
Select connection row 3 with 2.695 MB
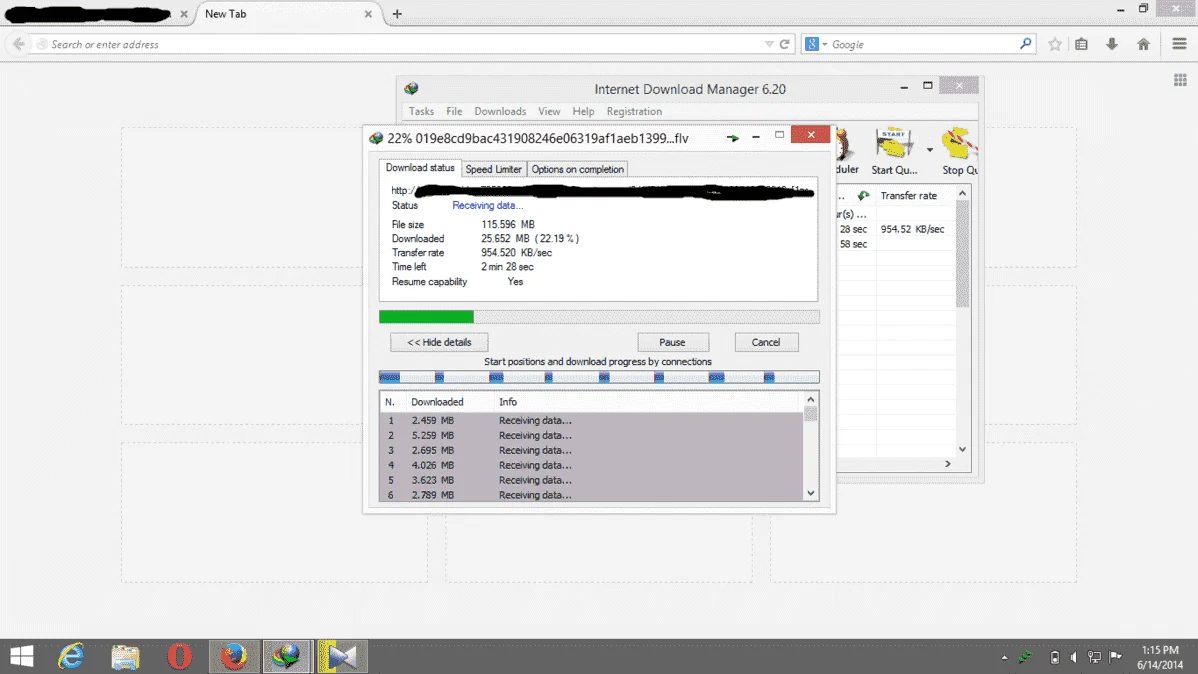coord(591,450)
